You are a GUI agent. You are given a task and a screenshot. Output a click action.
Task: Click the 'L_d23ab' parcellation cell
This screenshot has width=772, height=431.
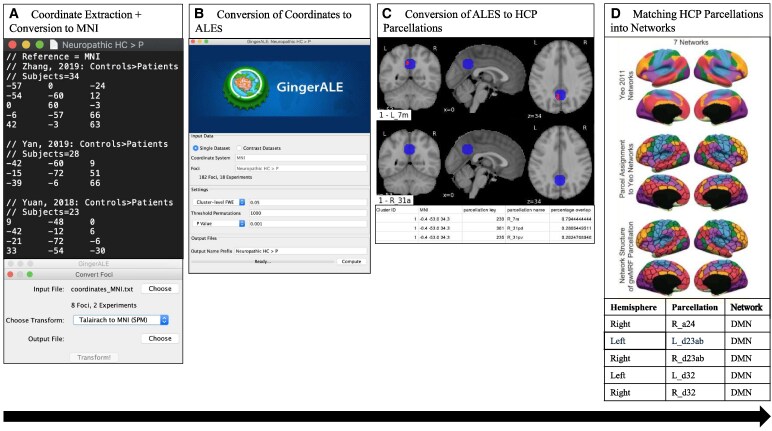click(x=687, y=341)
